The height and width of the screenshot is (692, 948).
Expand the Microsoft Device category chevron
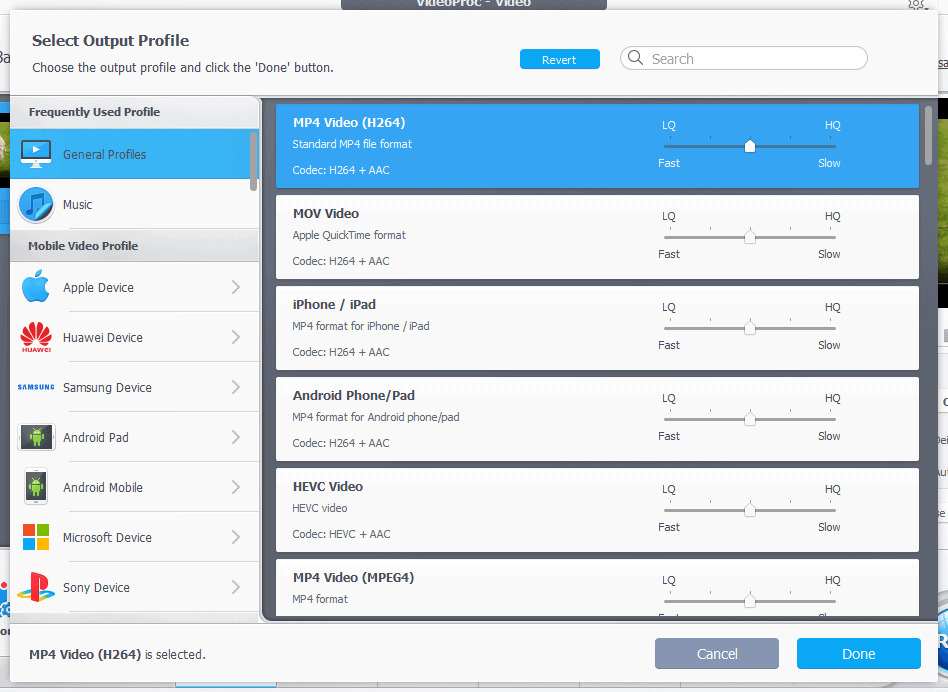click(x=236, y=537)
